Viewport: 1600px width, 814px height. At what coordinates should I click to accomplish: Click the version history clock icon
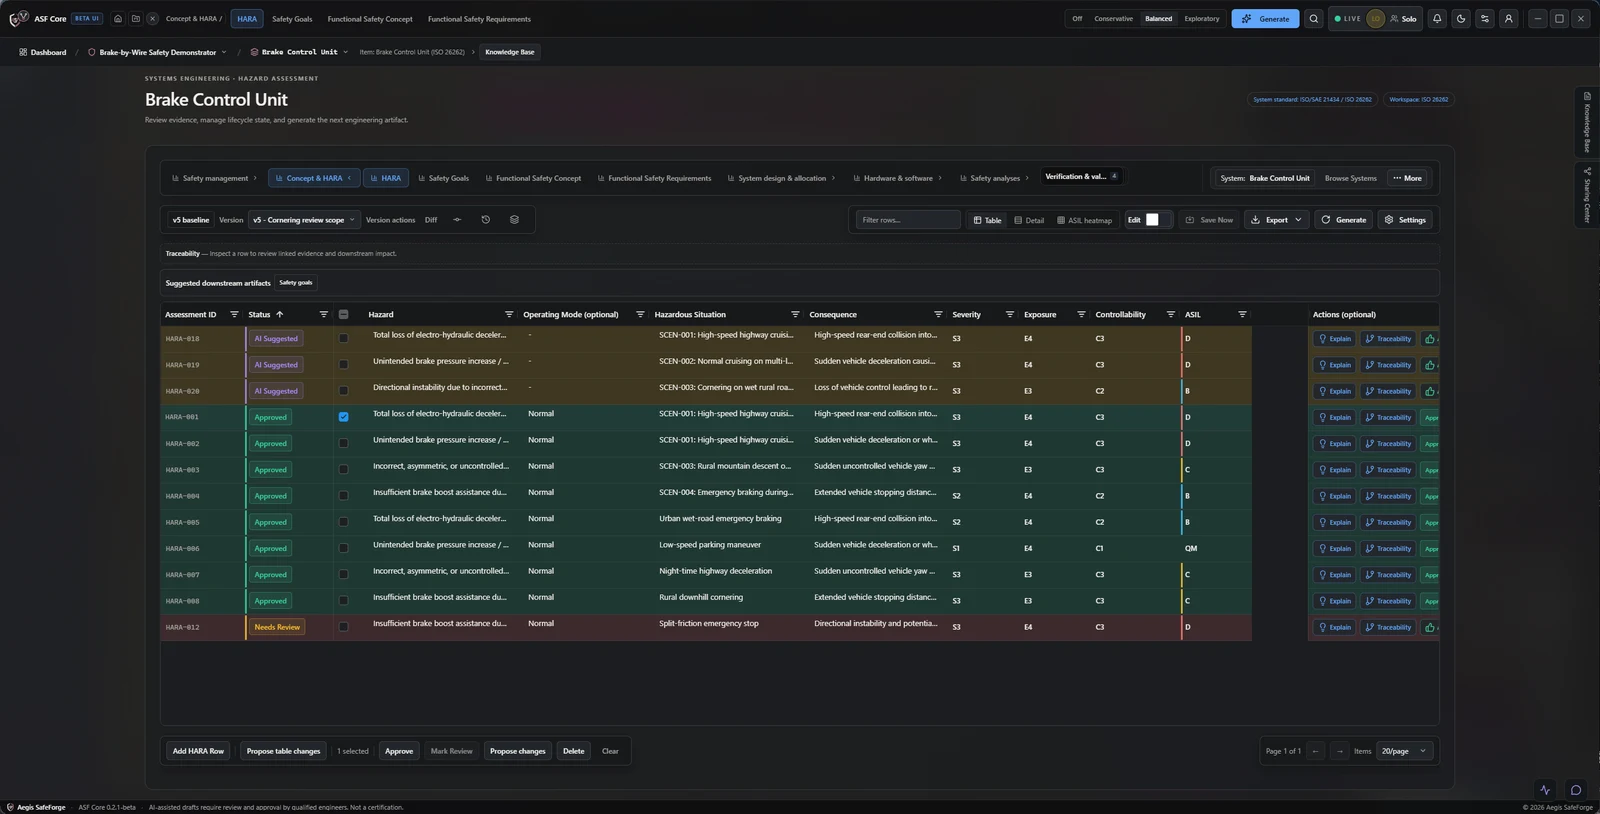pos(486,220)
